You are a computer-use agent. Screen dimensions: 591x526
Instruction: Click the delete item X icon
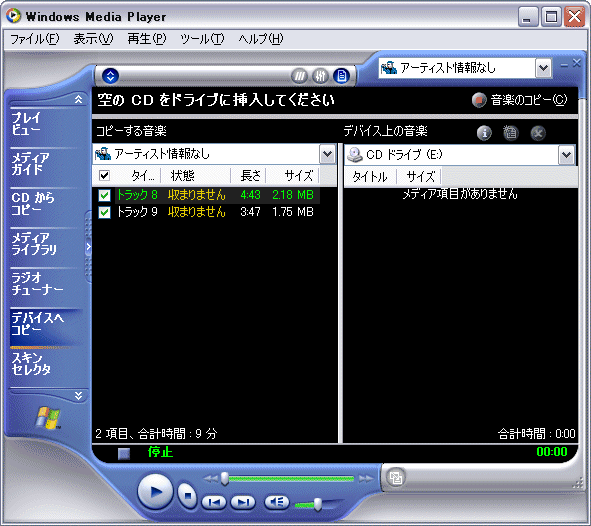point(538,133)
